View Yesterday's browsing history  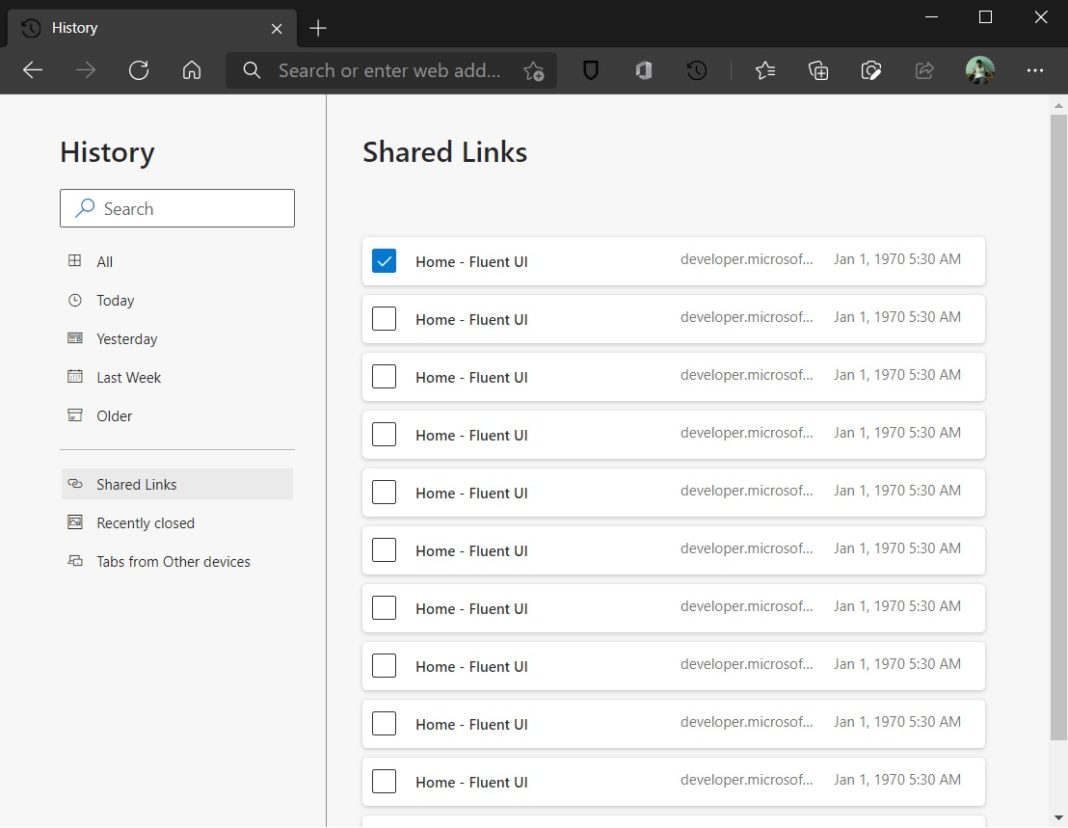tap(126, 338)
